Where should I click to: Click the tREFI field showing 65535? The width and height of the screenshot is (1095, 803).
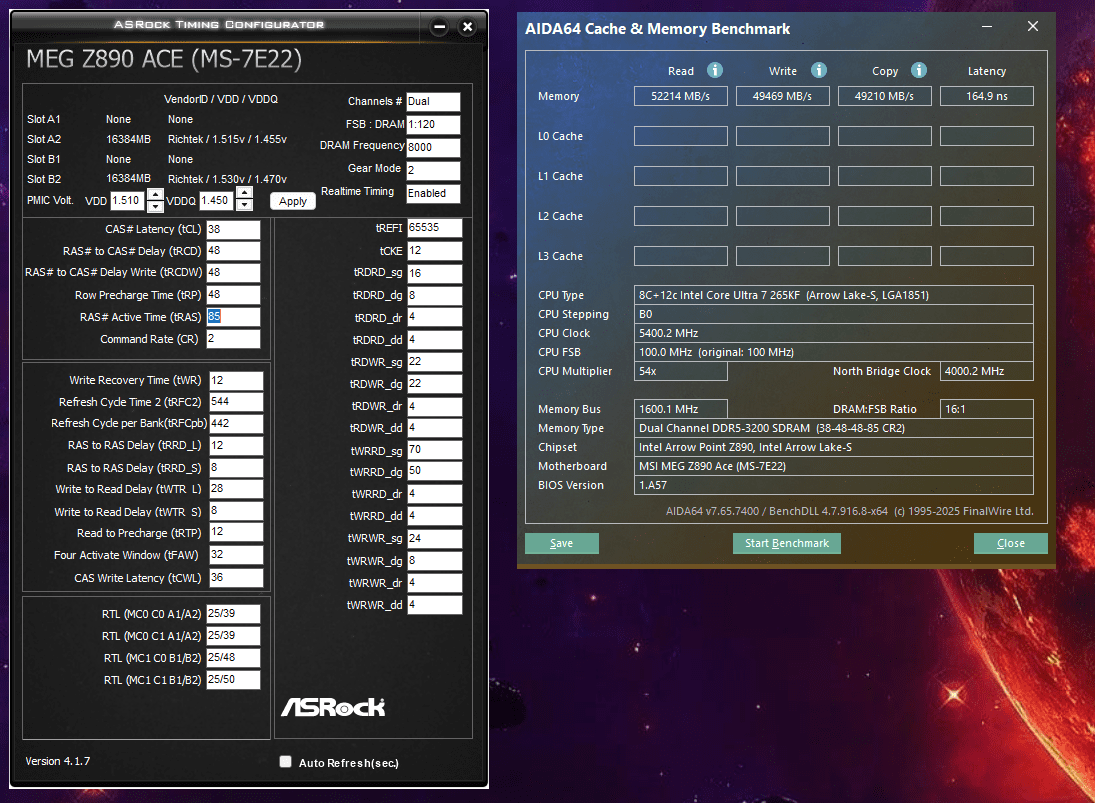434,228
